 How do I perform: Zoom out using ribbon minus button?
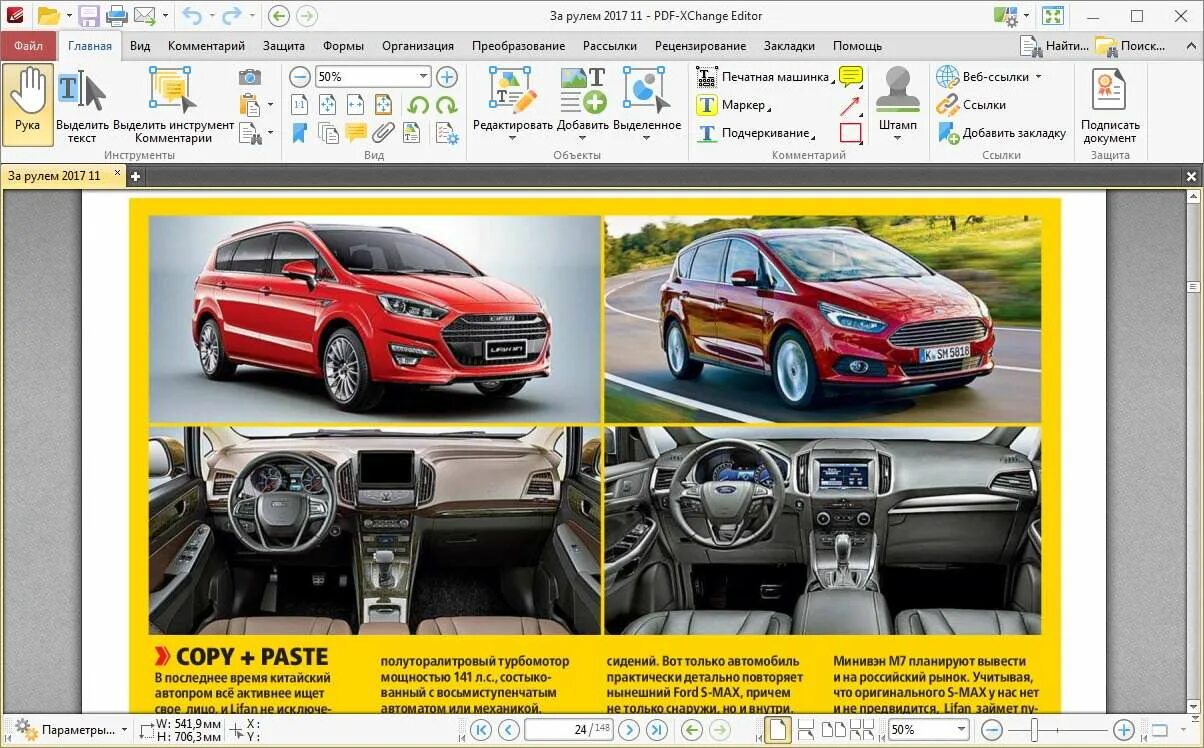[299, 77]
